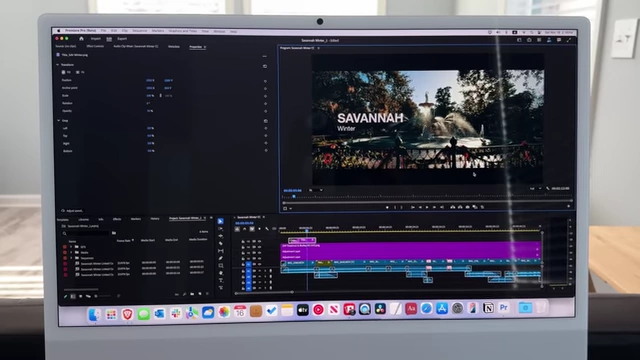Screen dimensions: 640x360
Task: Toggle the Opacity keyframe stopwatch
Action: tap(265, 111)
